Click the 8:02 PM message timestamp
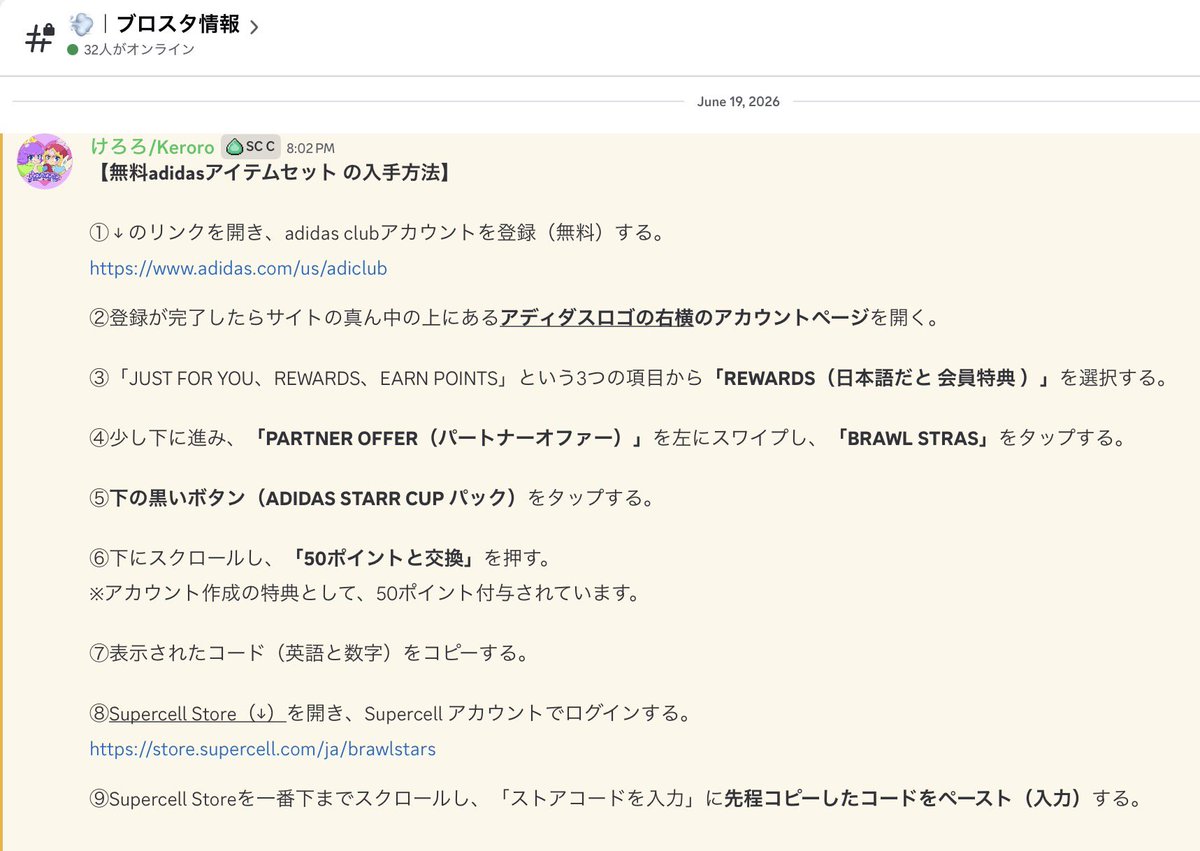The image size is (1200, 851). point(311,148)
